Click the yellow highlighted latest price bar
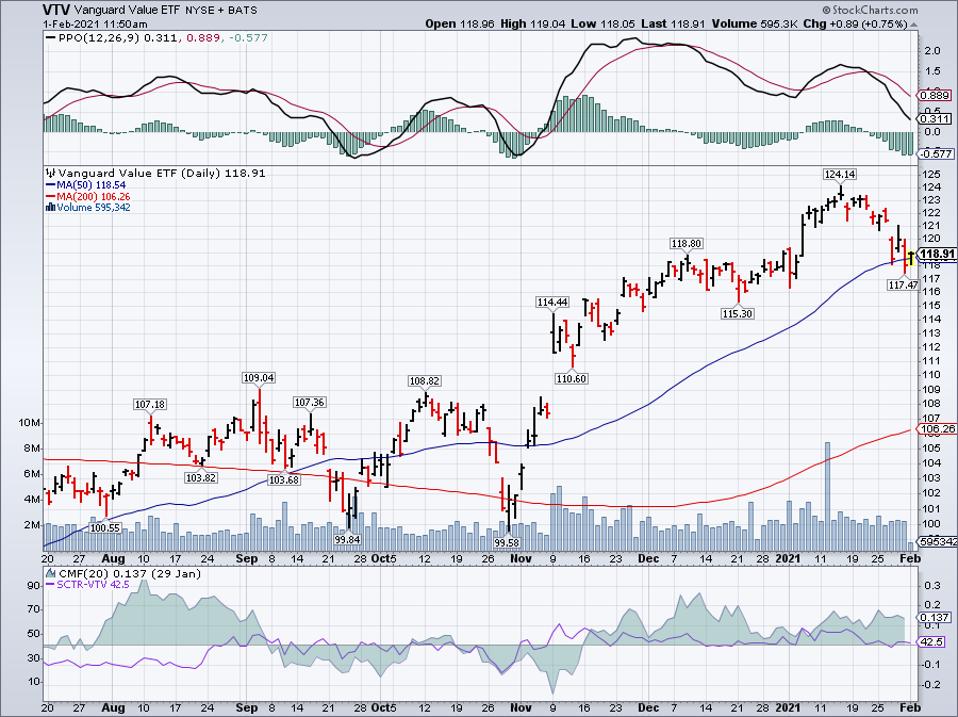The width and height of the screenshot is (958, 717). [x=911, y=258]
